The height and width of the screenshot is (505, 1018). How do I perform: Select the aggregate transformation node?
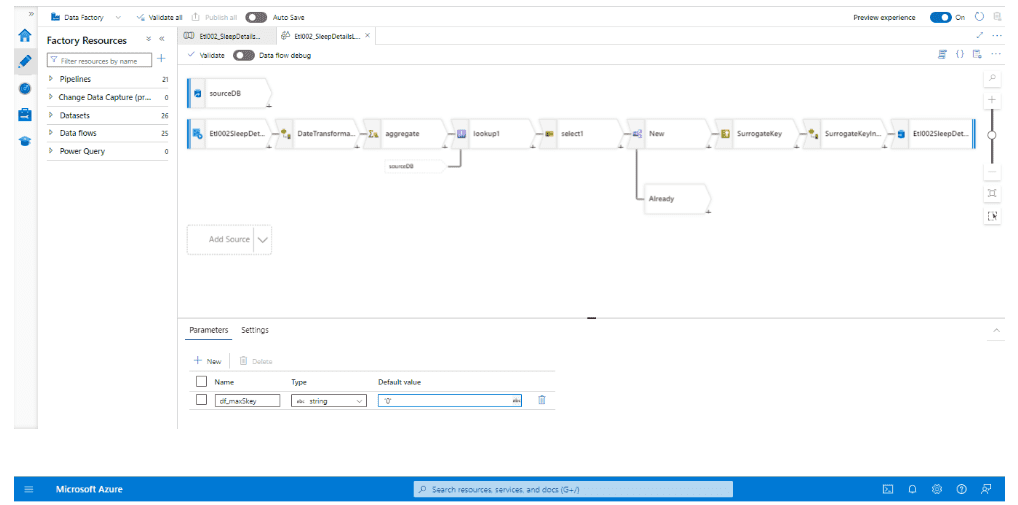pyautogui.click(x=405, y=134)
